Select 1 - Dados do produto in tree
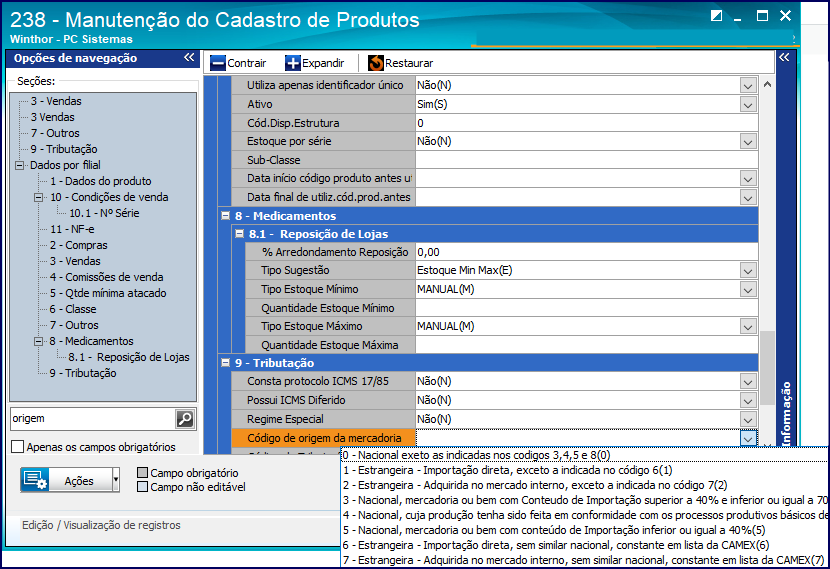 (101, 181)
